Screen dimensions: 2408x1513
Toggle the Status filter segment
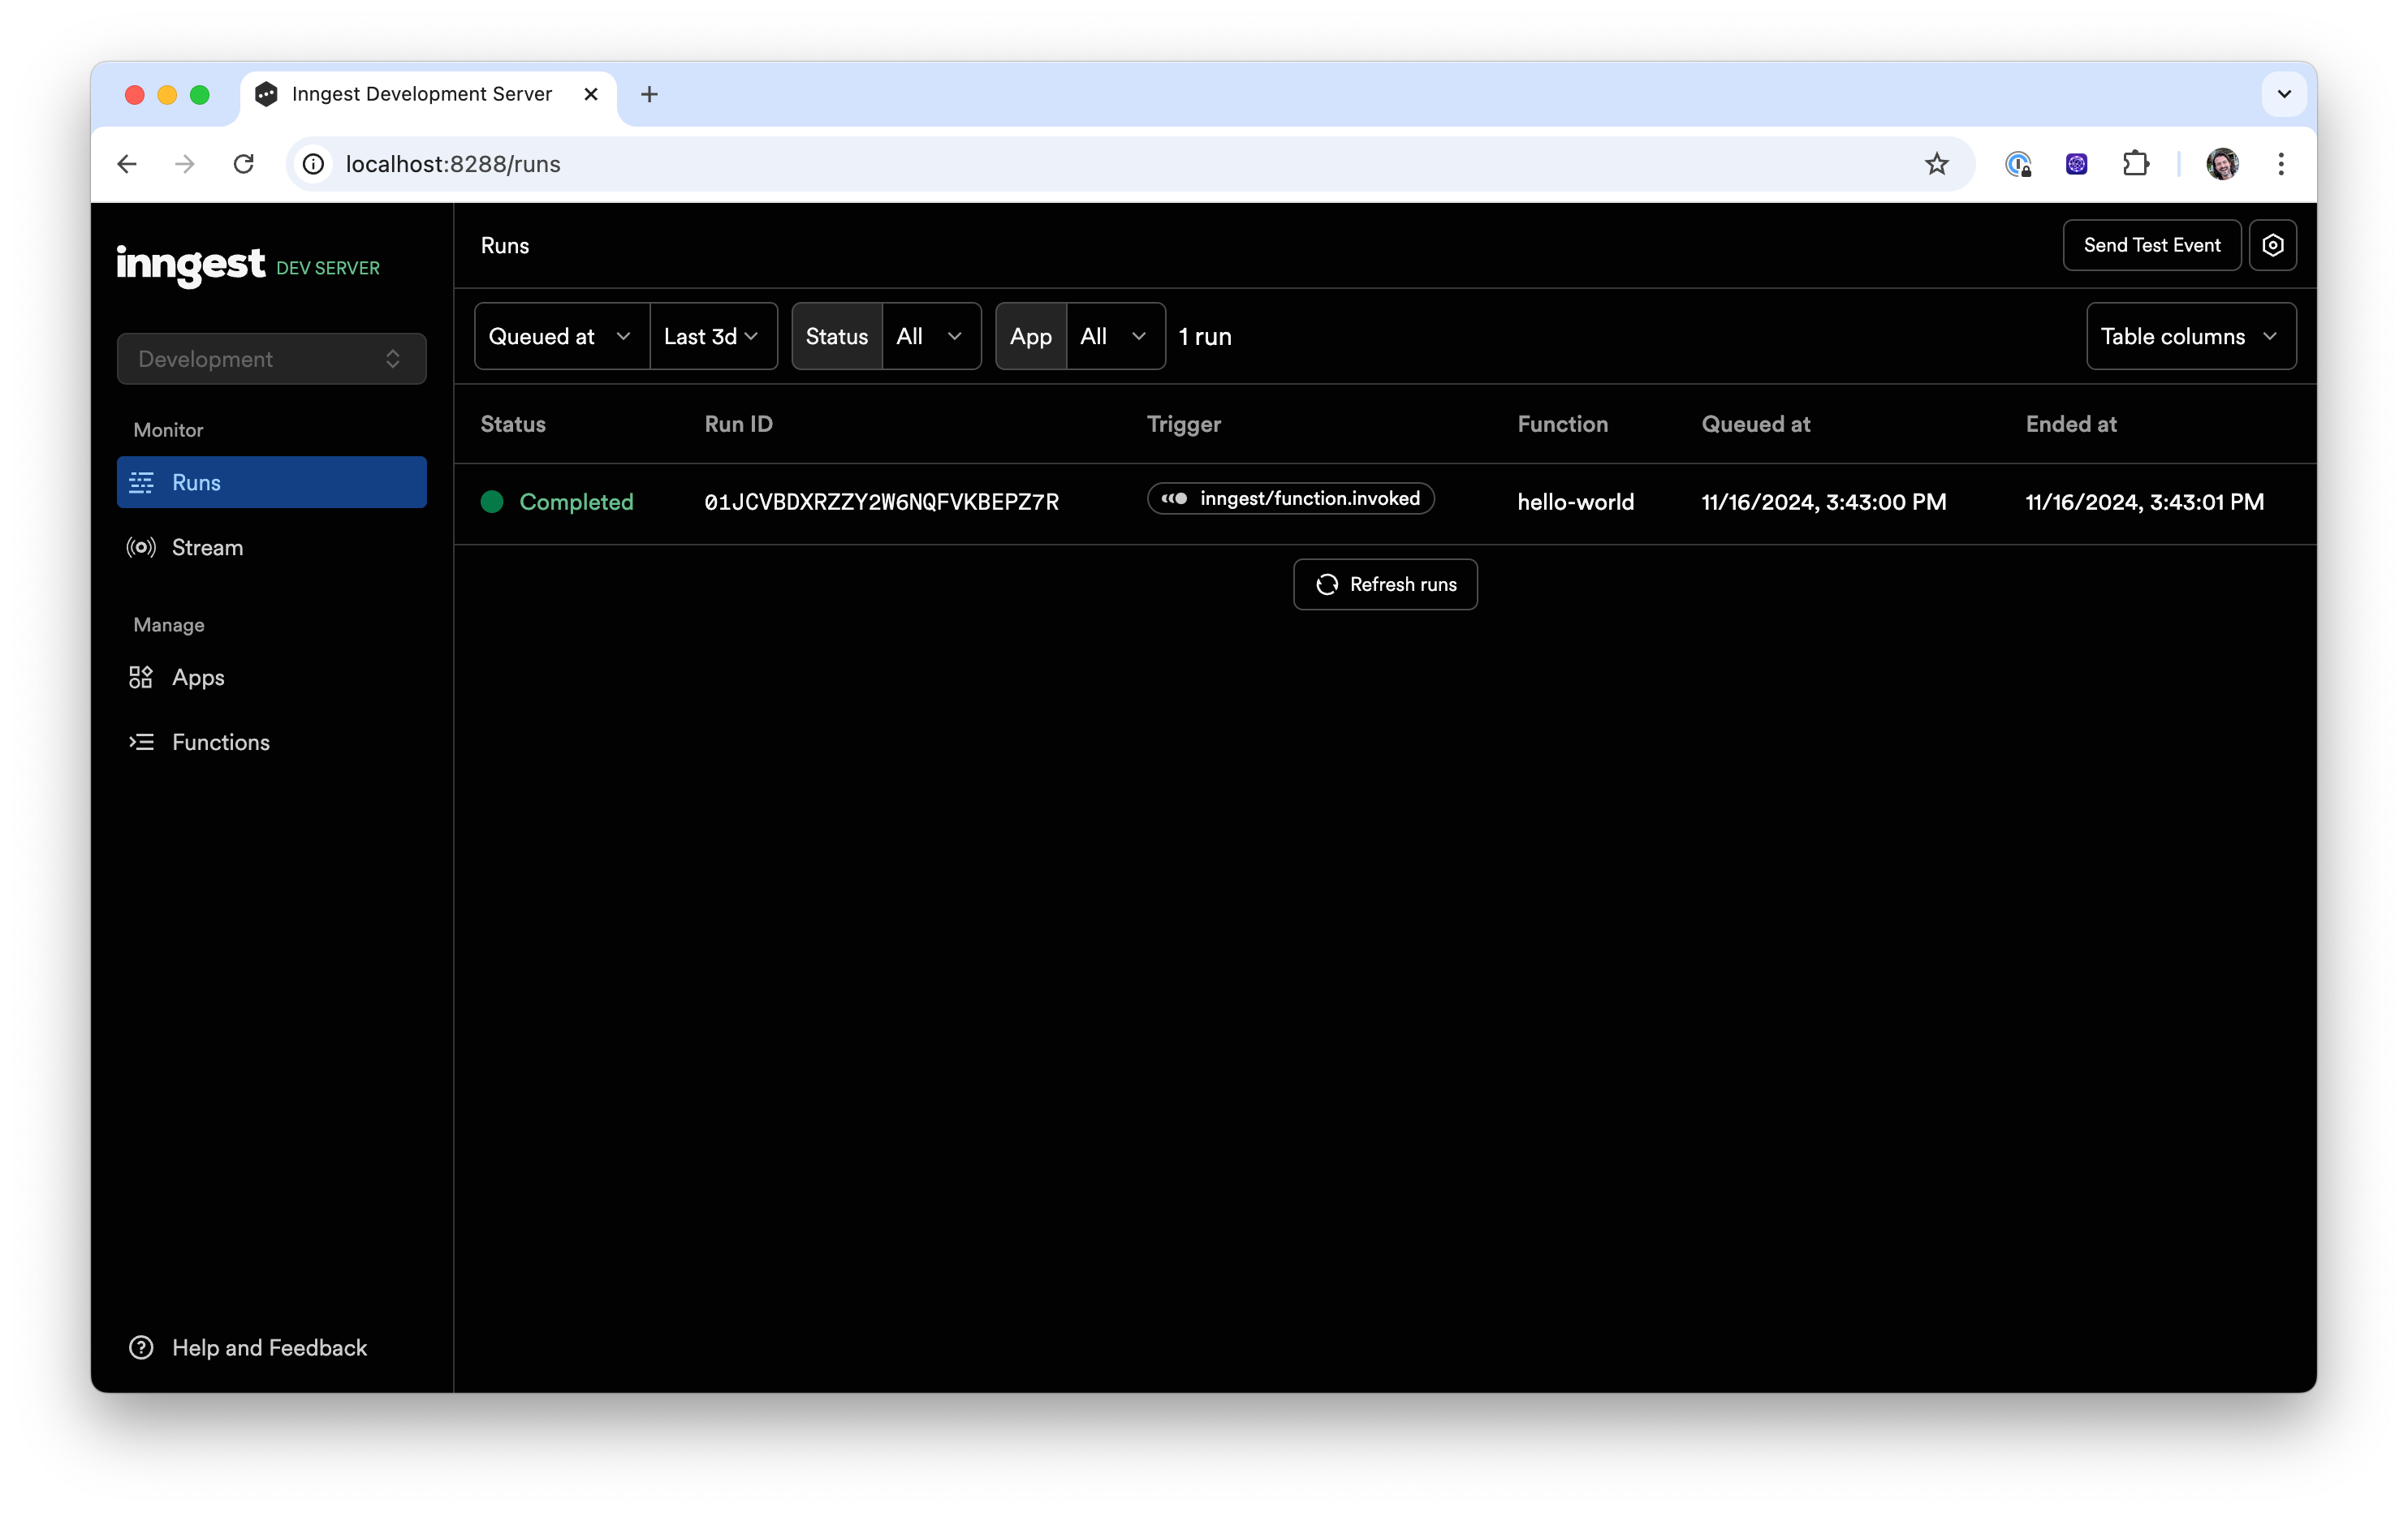pos(836,336)
